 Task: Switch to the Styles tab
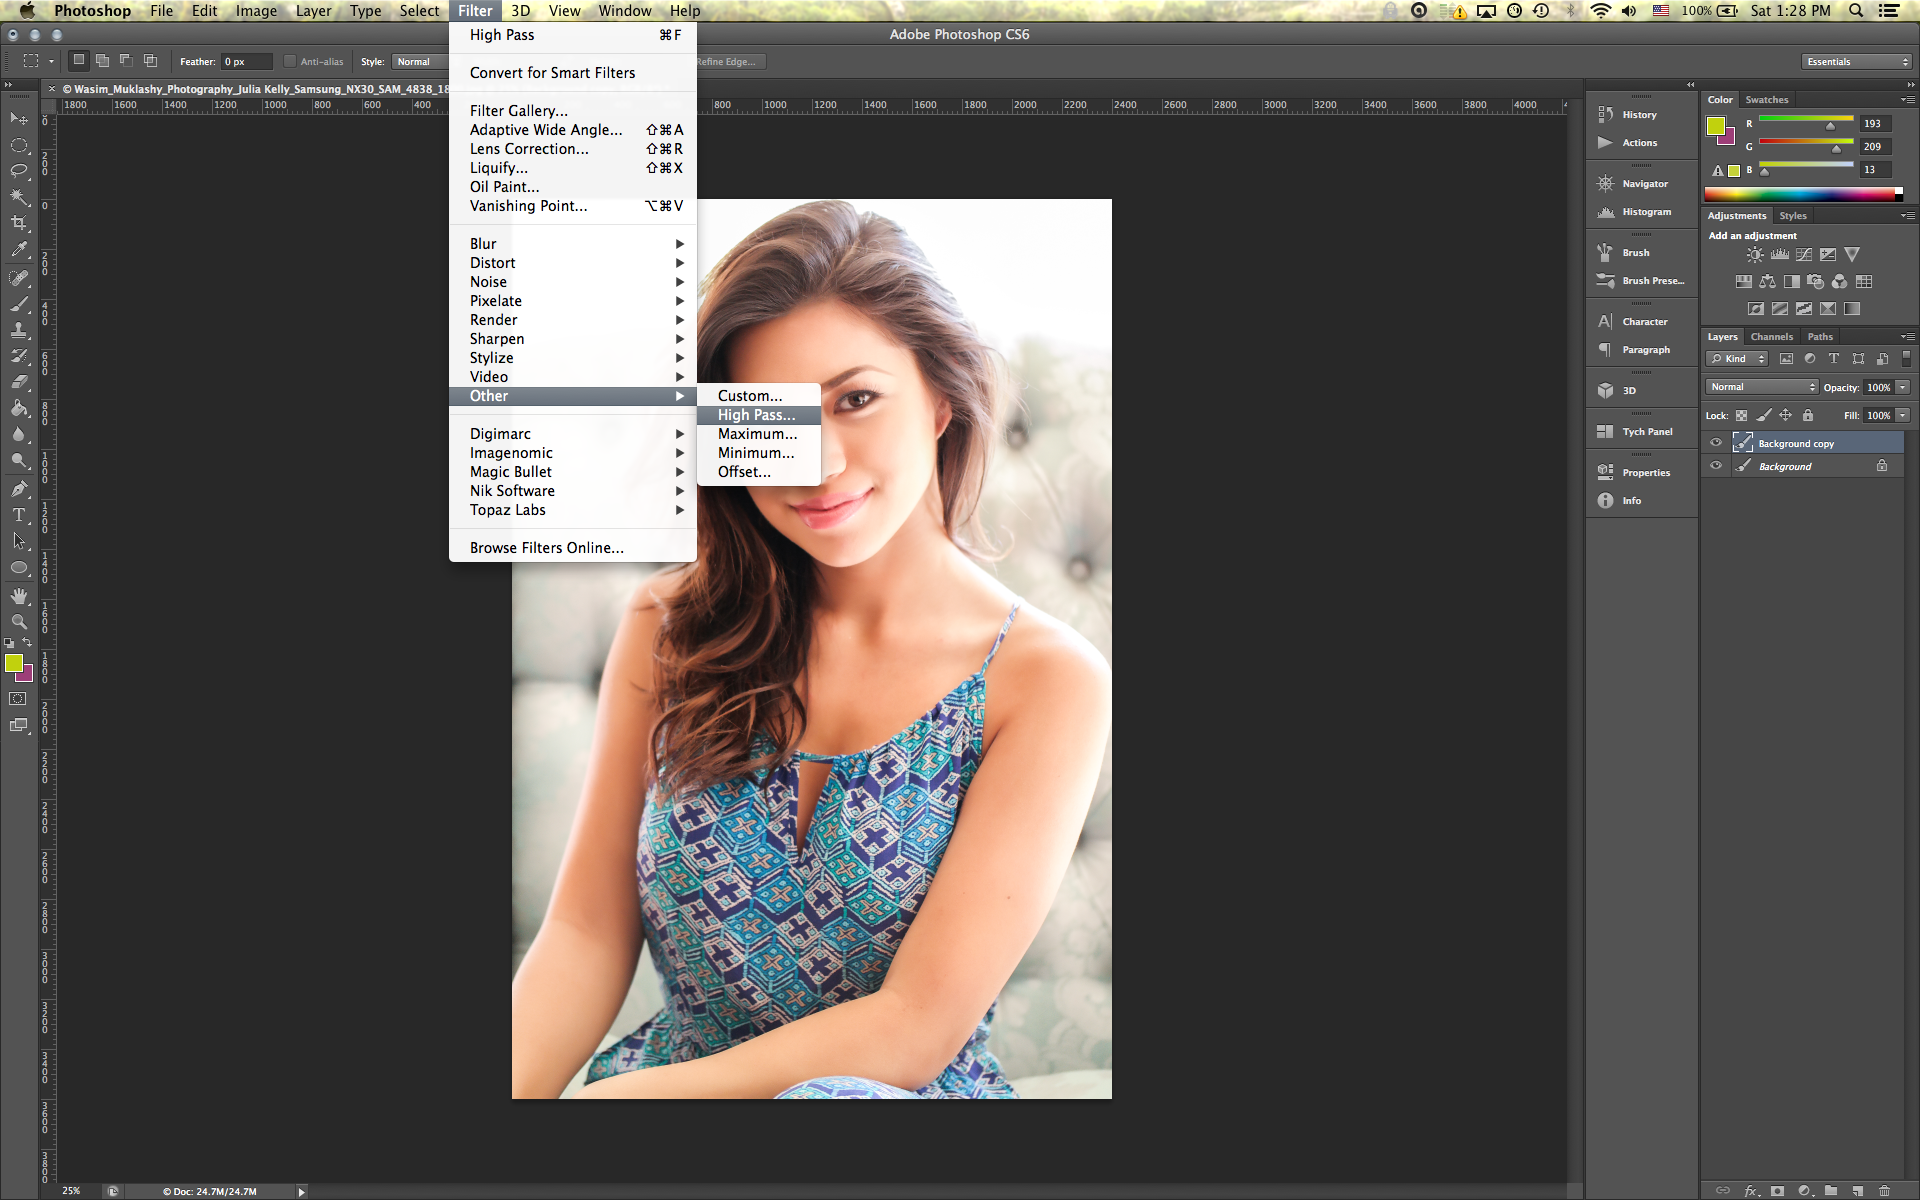1793,216
